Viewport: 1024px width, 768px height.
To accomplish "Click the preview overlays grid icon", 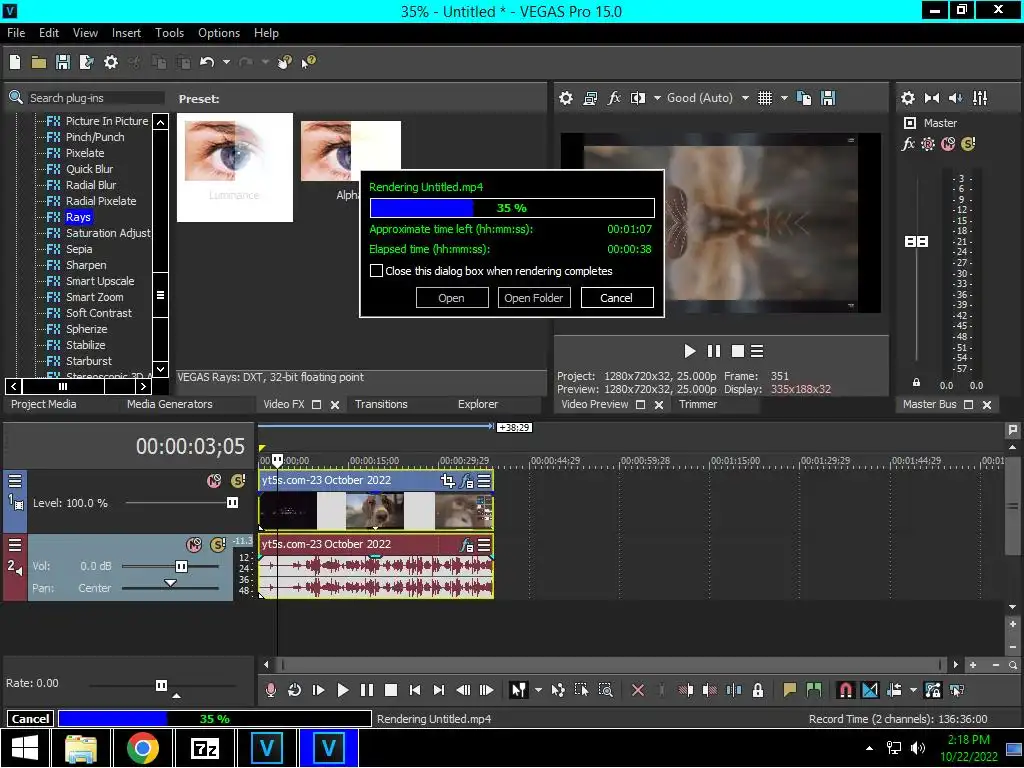I will pos(765,98).
